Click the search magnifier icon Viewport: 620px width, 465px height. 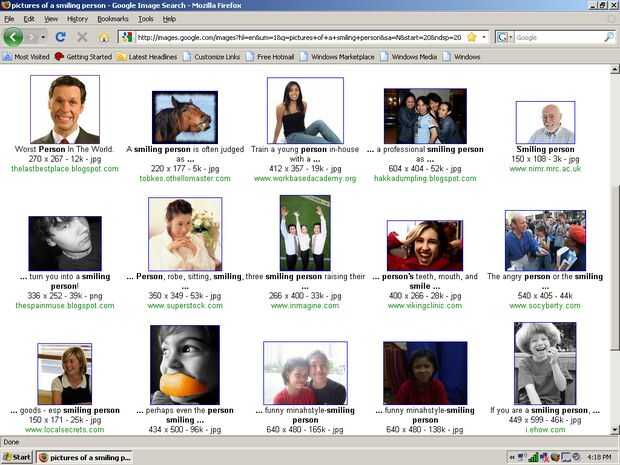pos(609,37)
